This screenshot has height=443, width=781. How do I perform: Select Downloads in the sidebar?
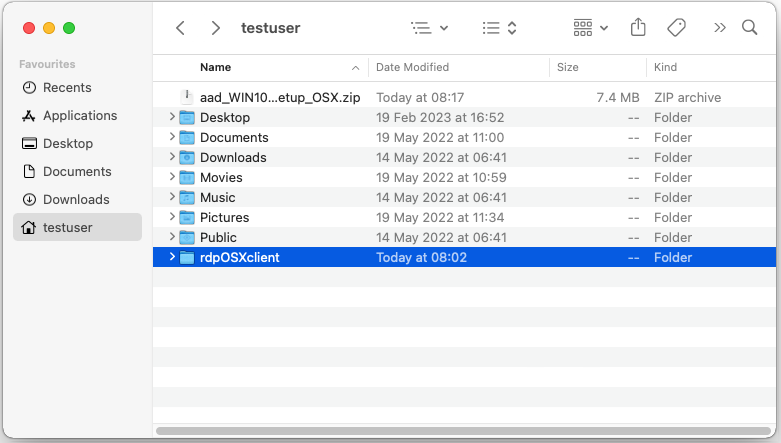76,199
